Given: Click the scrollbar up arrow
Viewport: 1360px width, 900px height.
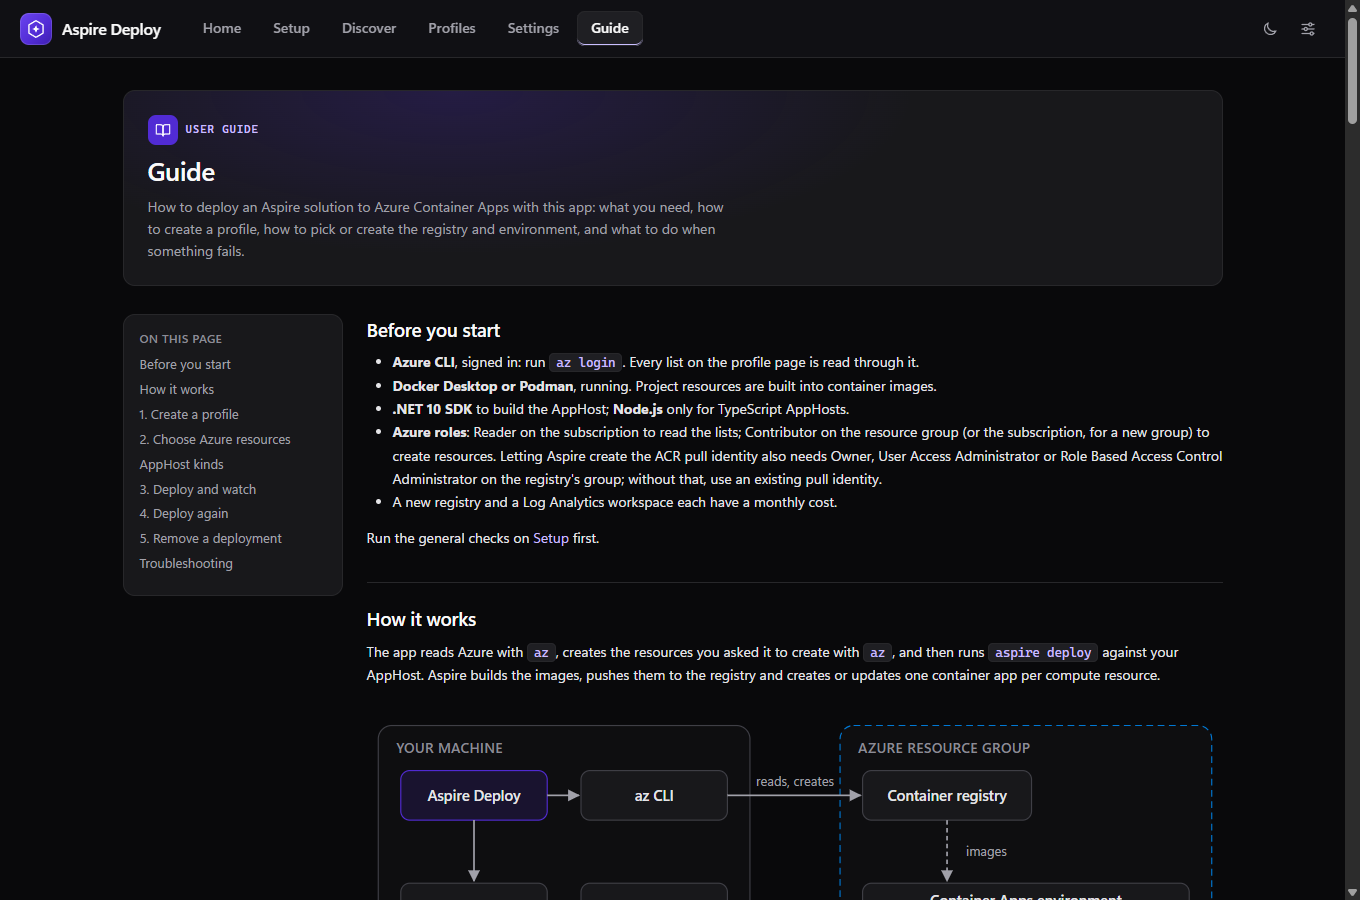Looking at the screenshot, I should [1352, 7].
